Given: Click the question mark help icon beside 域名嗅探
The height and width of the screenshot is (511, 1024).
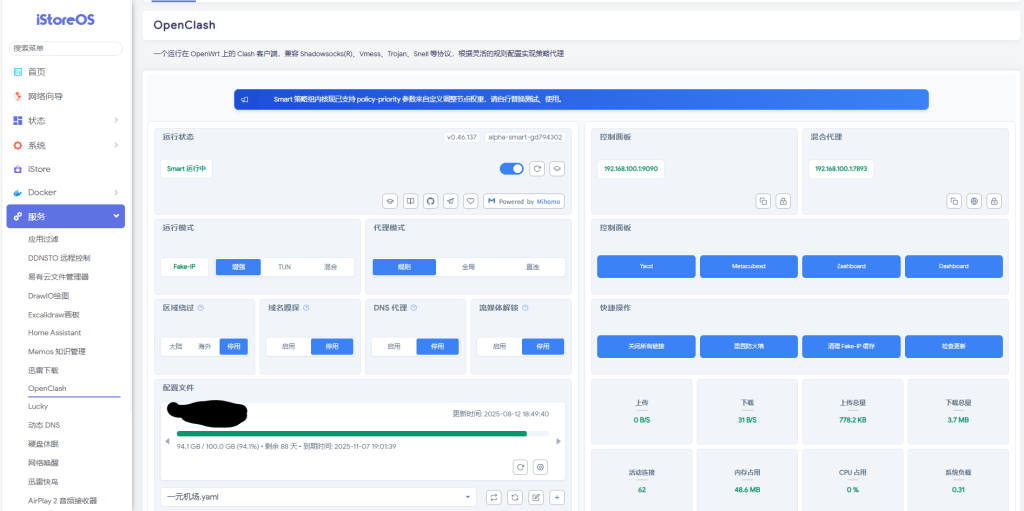Looking at the screenshot, I should 306,307.
